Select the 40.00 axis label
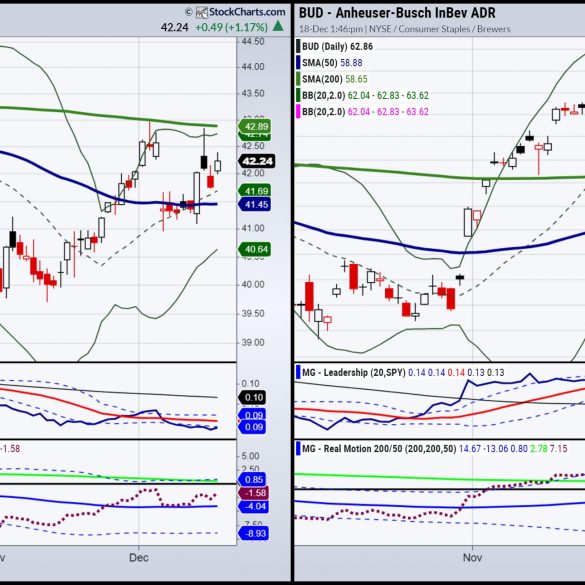The width and height of the screenshot is (585, 585). [x=253, y=285]
